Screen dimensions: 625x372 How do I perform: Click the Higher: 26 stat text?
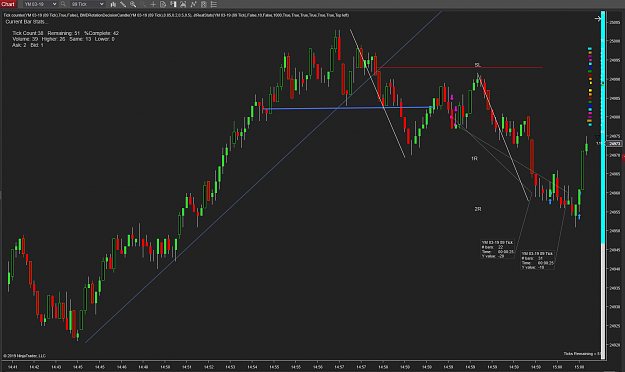[x=53, y=39]
